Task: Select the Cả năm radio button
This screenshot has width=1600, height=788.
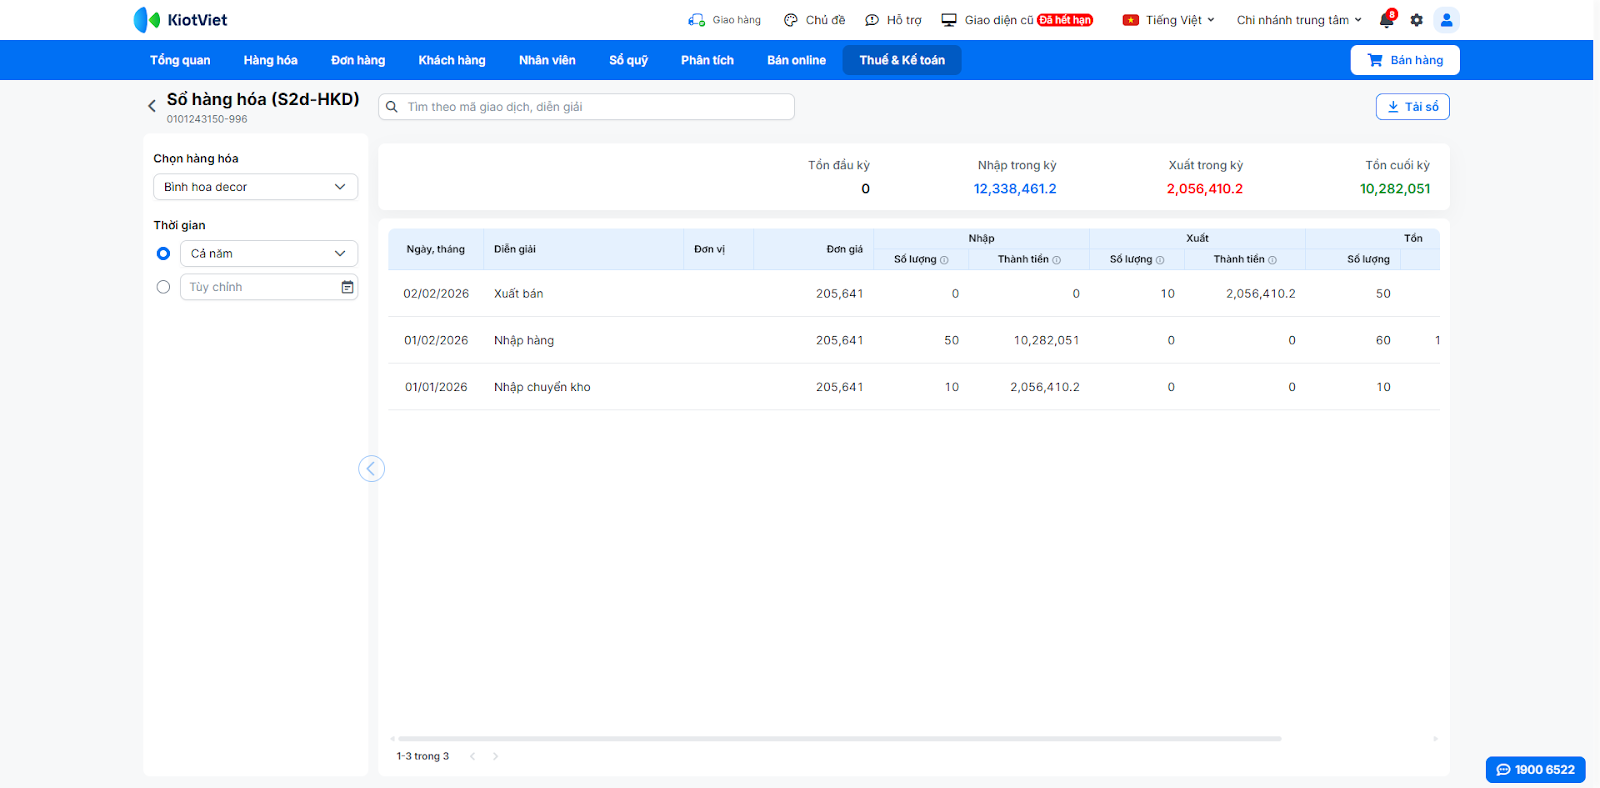Action: pos(163,254)
